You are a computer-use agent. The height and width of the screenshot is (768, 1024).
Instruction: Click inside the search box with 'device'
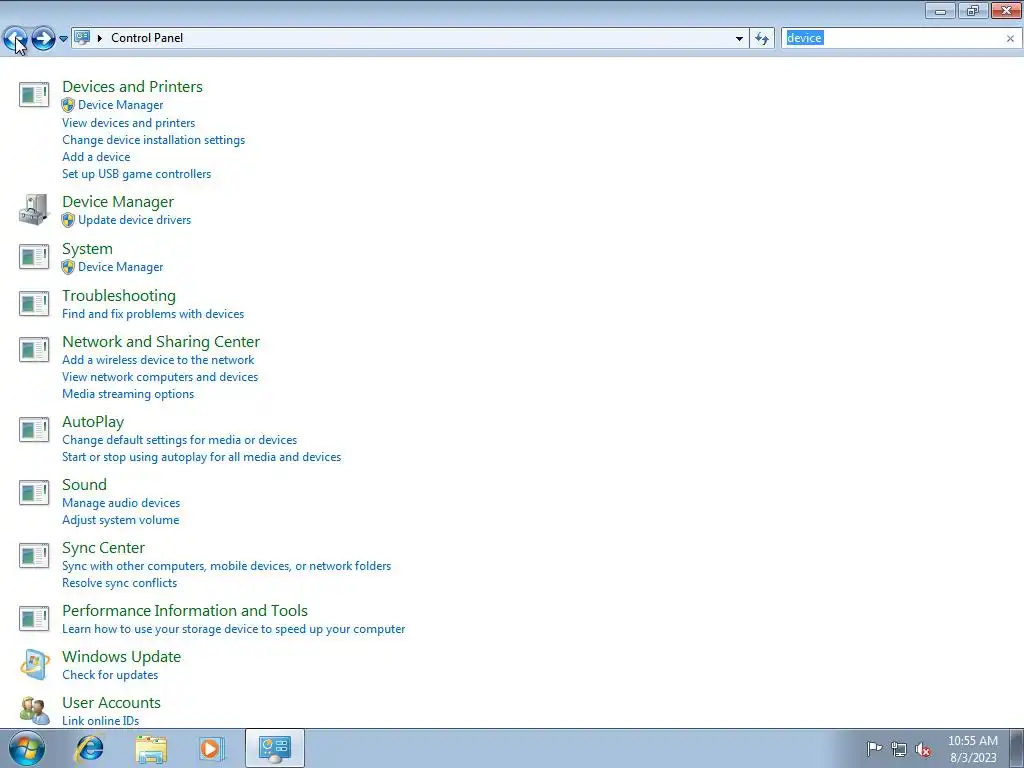coord(895,38)
